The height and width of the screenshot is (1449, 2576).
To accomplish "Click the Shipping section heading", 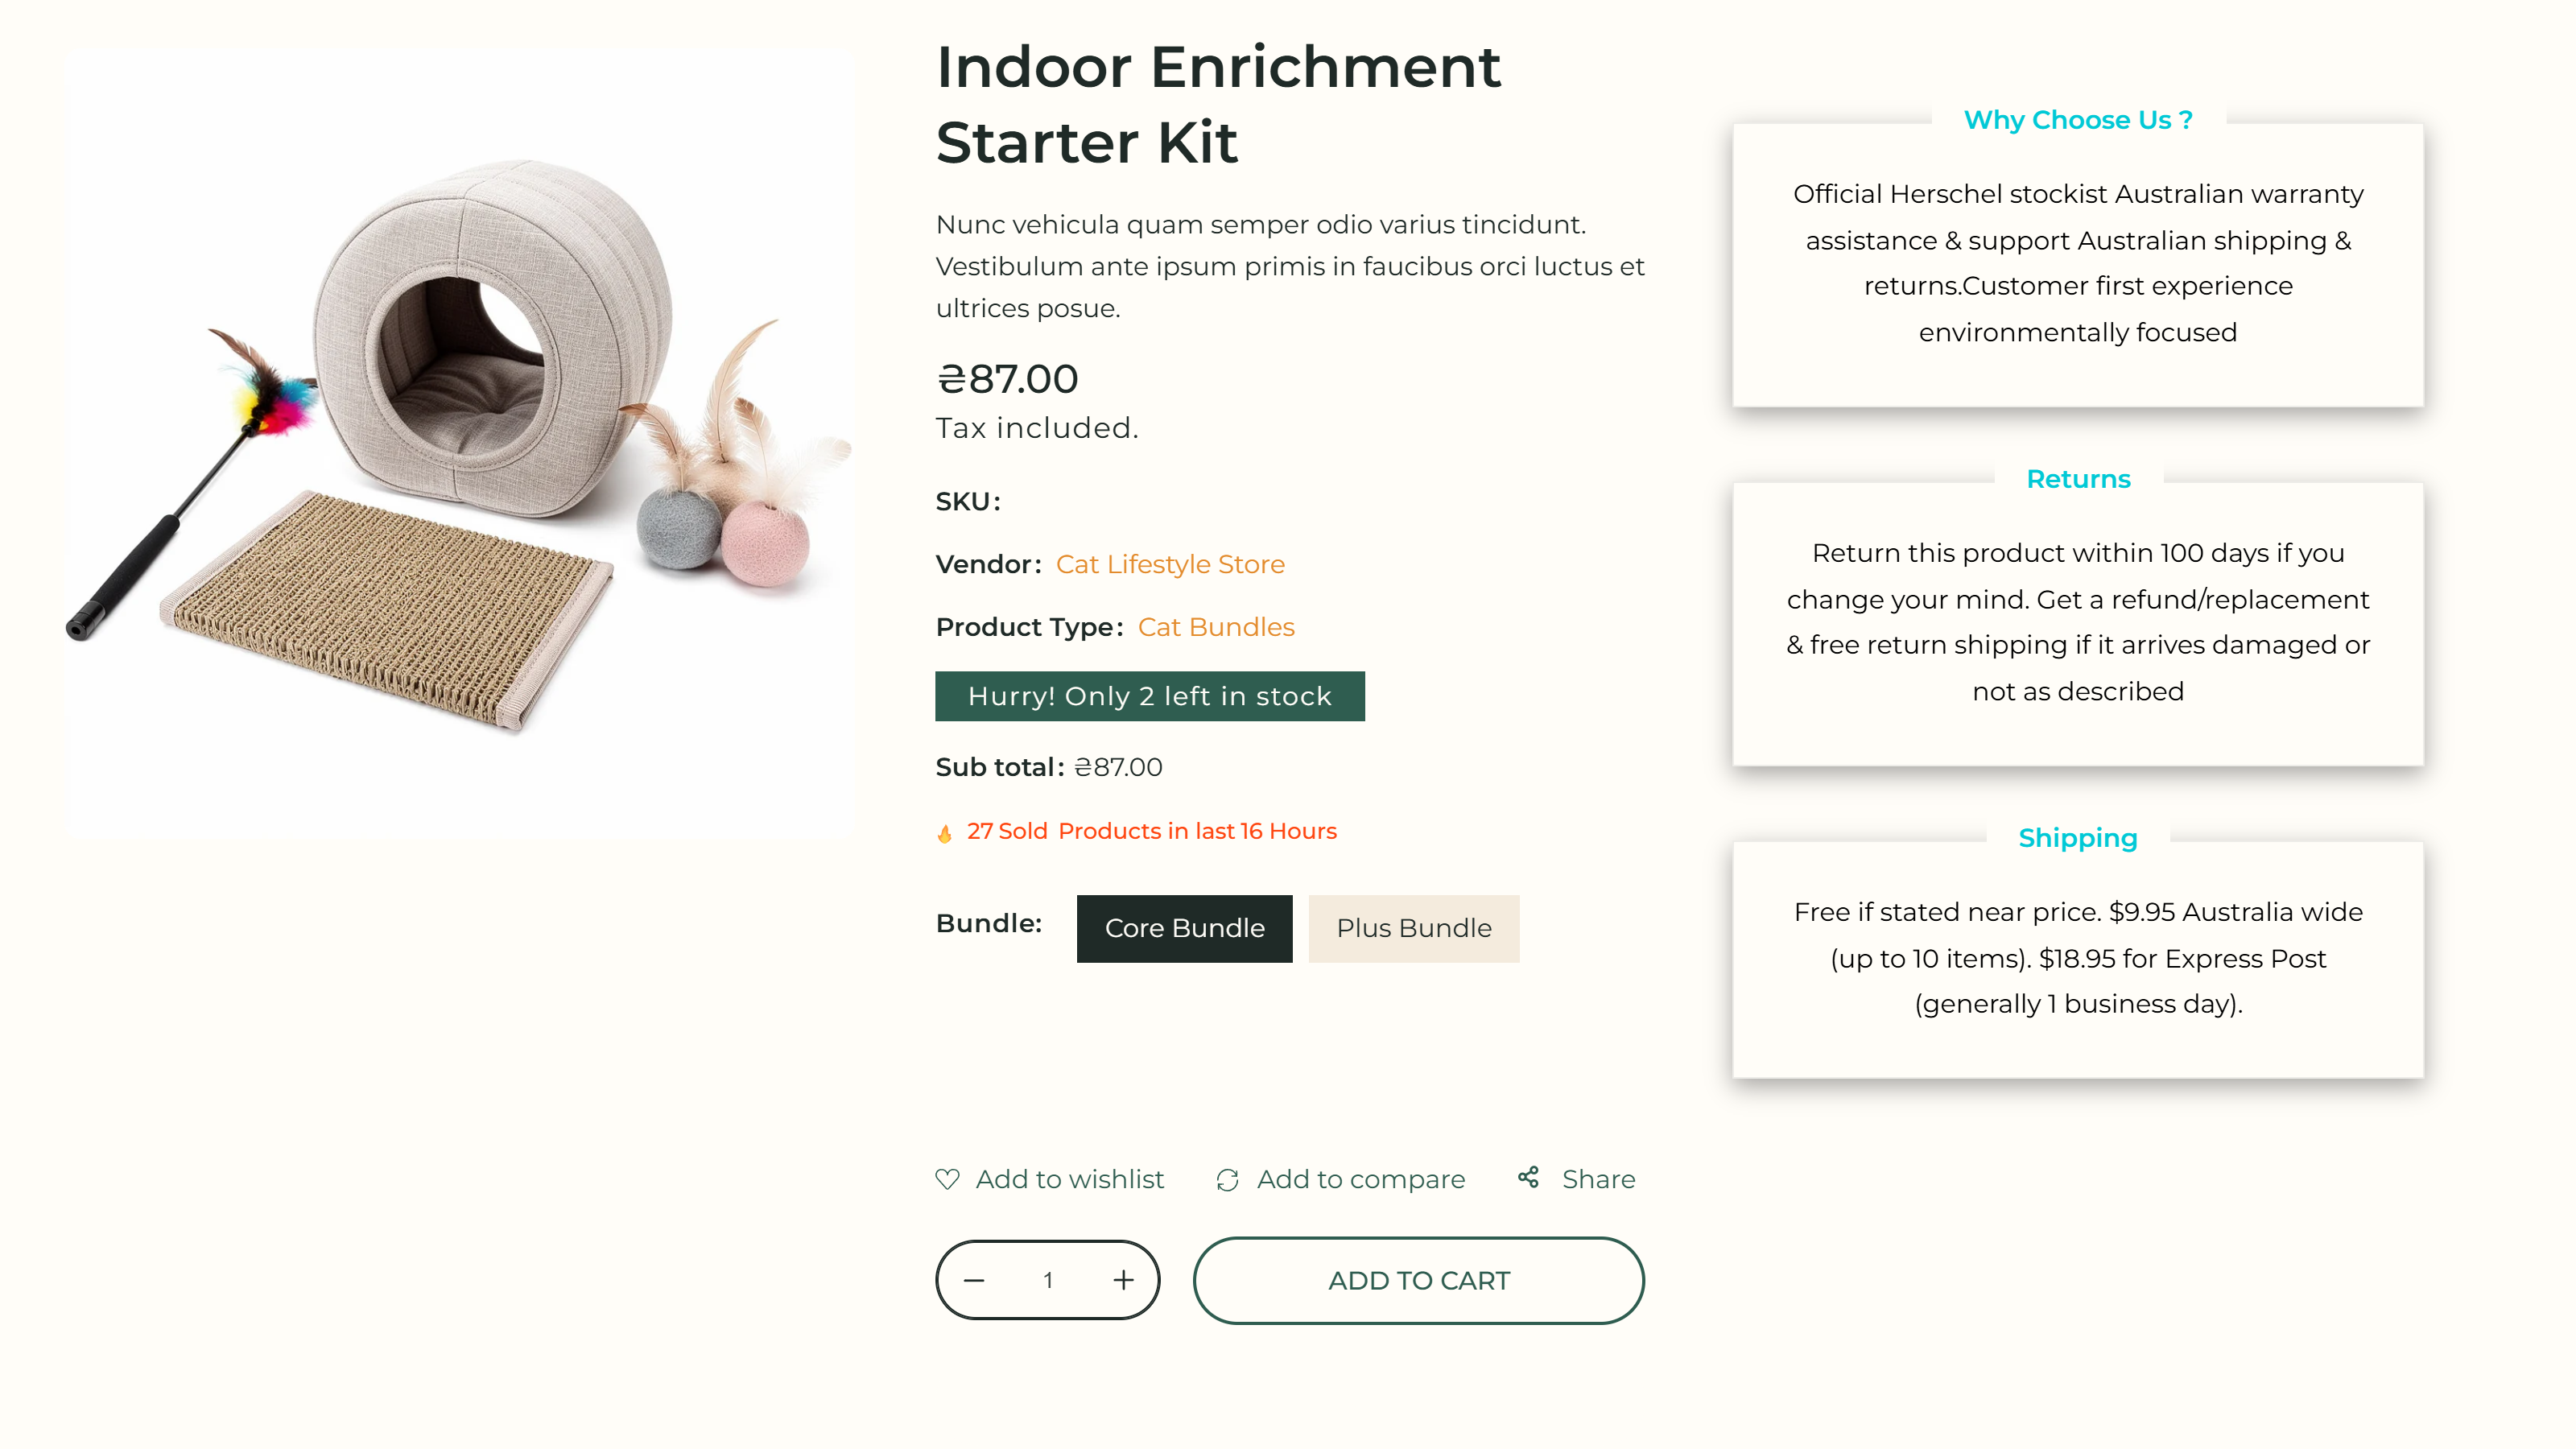I will [2078, 838].
